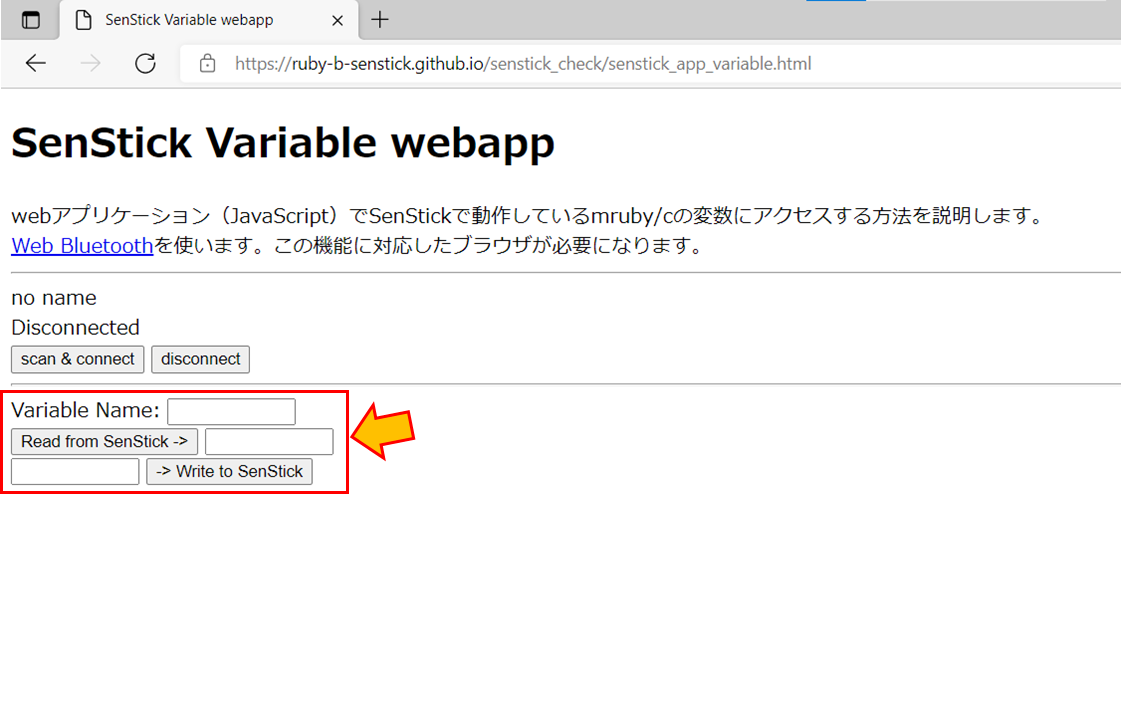Click the page favicon on the tab

pos(85,20)
